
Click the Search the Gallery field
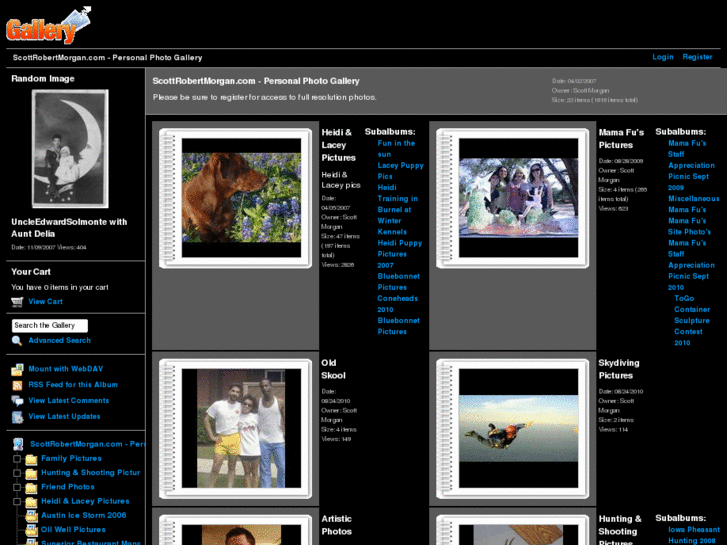[x=50, y=326]
